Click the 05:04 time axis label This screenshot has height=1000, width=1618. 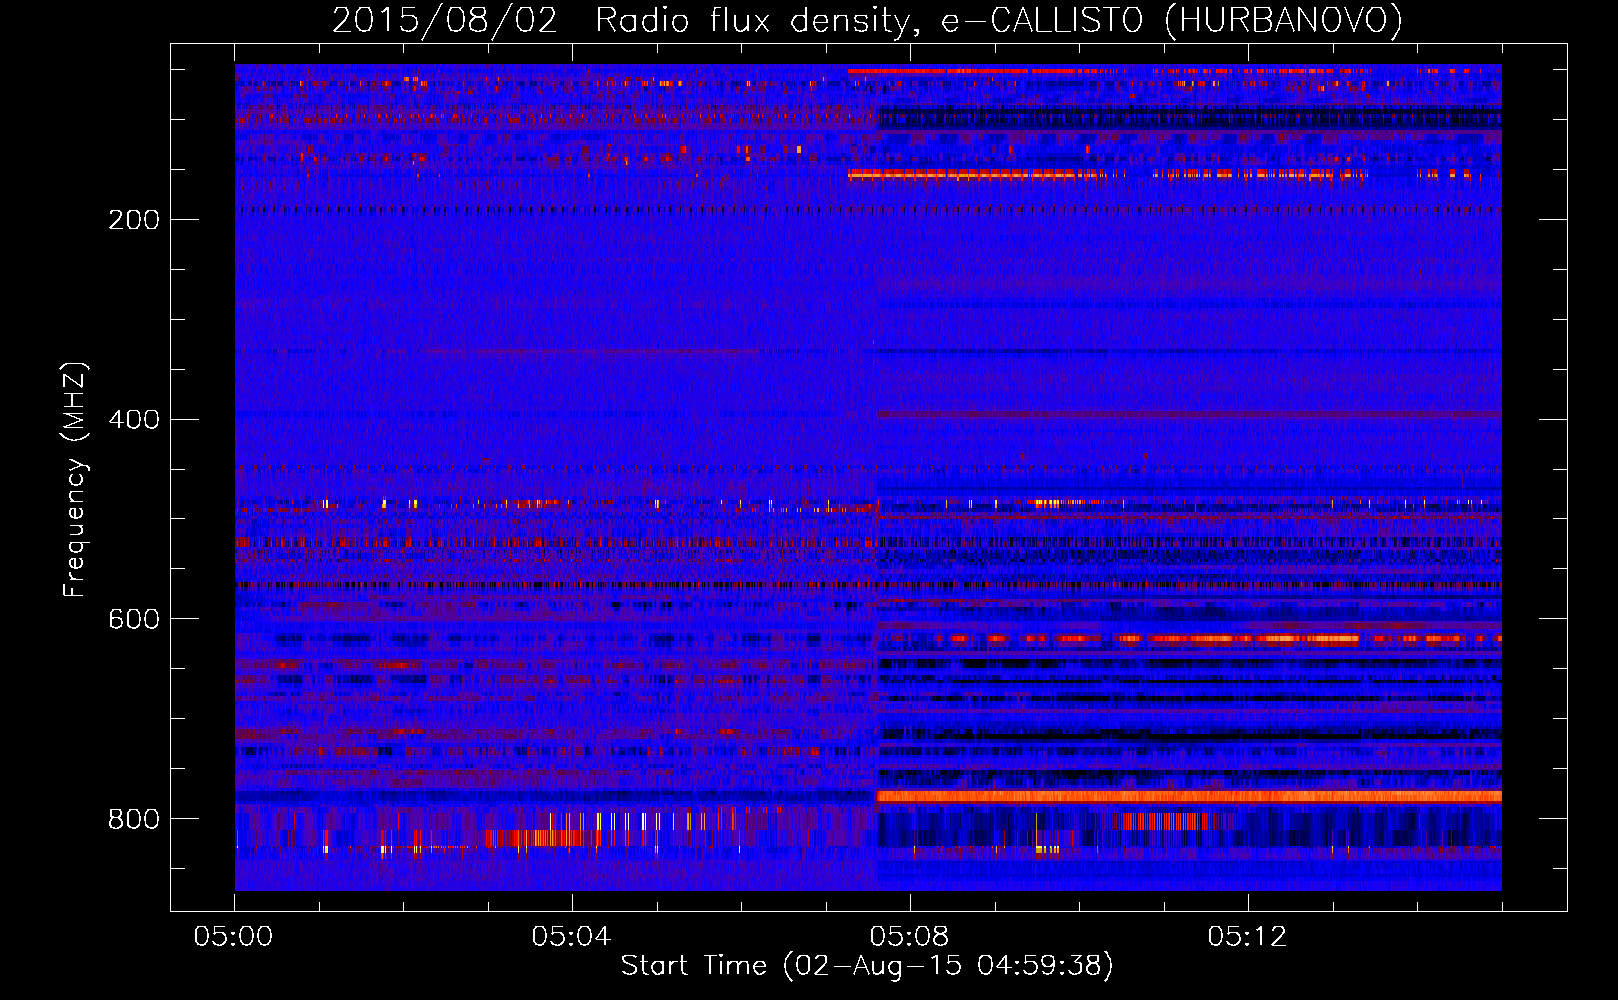[571, 937]
